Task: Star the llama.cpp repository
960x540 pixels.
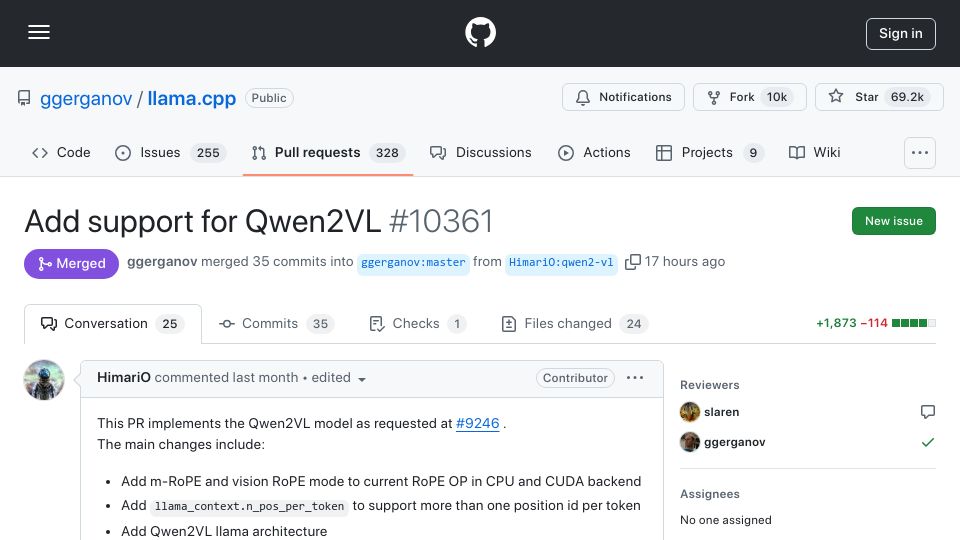Action: coord(879,97)
